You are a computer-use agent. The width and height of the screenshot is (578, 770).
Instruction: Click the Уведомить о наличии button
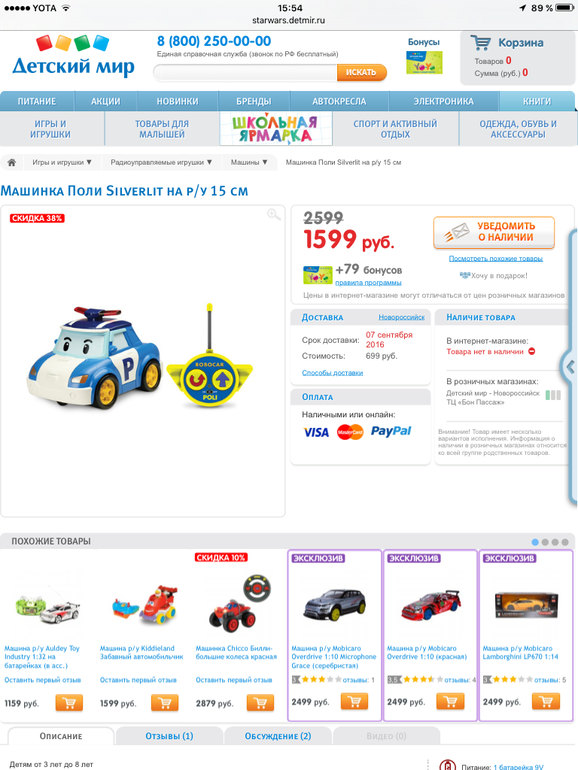pos(494,232)
